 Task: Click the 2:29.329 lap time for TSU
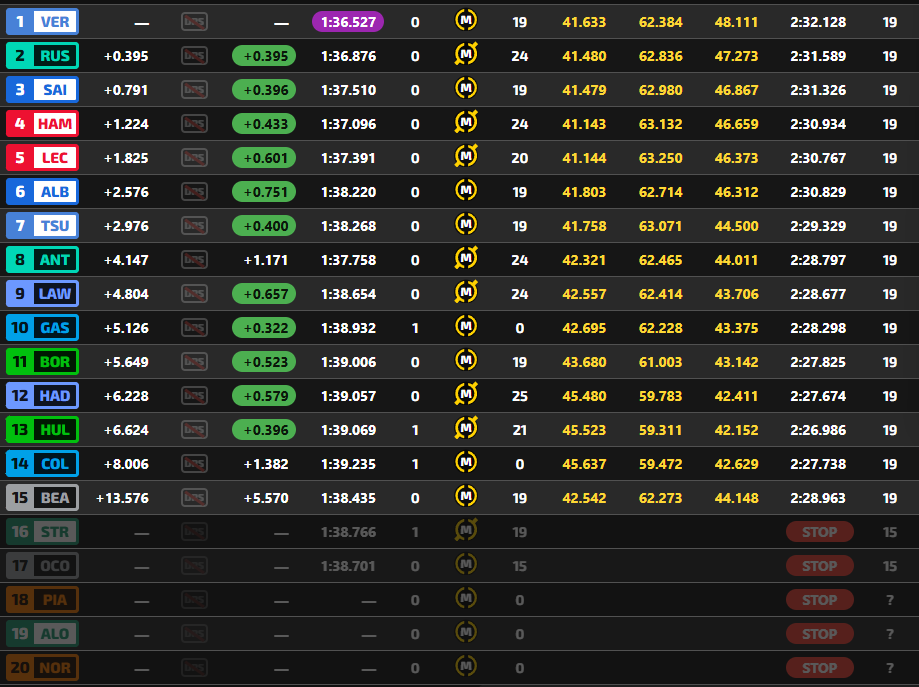click(818, 226)
